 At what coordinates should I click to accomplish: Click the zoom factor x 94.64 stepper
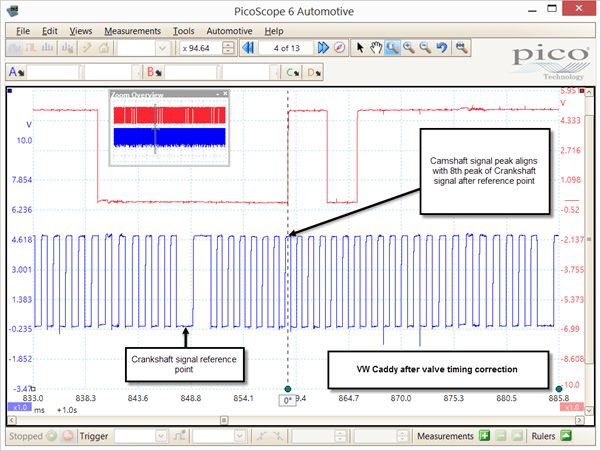pyautogui.click(x=228, y=48)
